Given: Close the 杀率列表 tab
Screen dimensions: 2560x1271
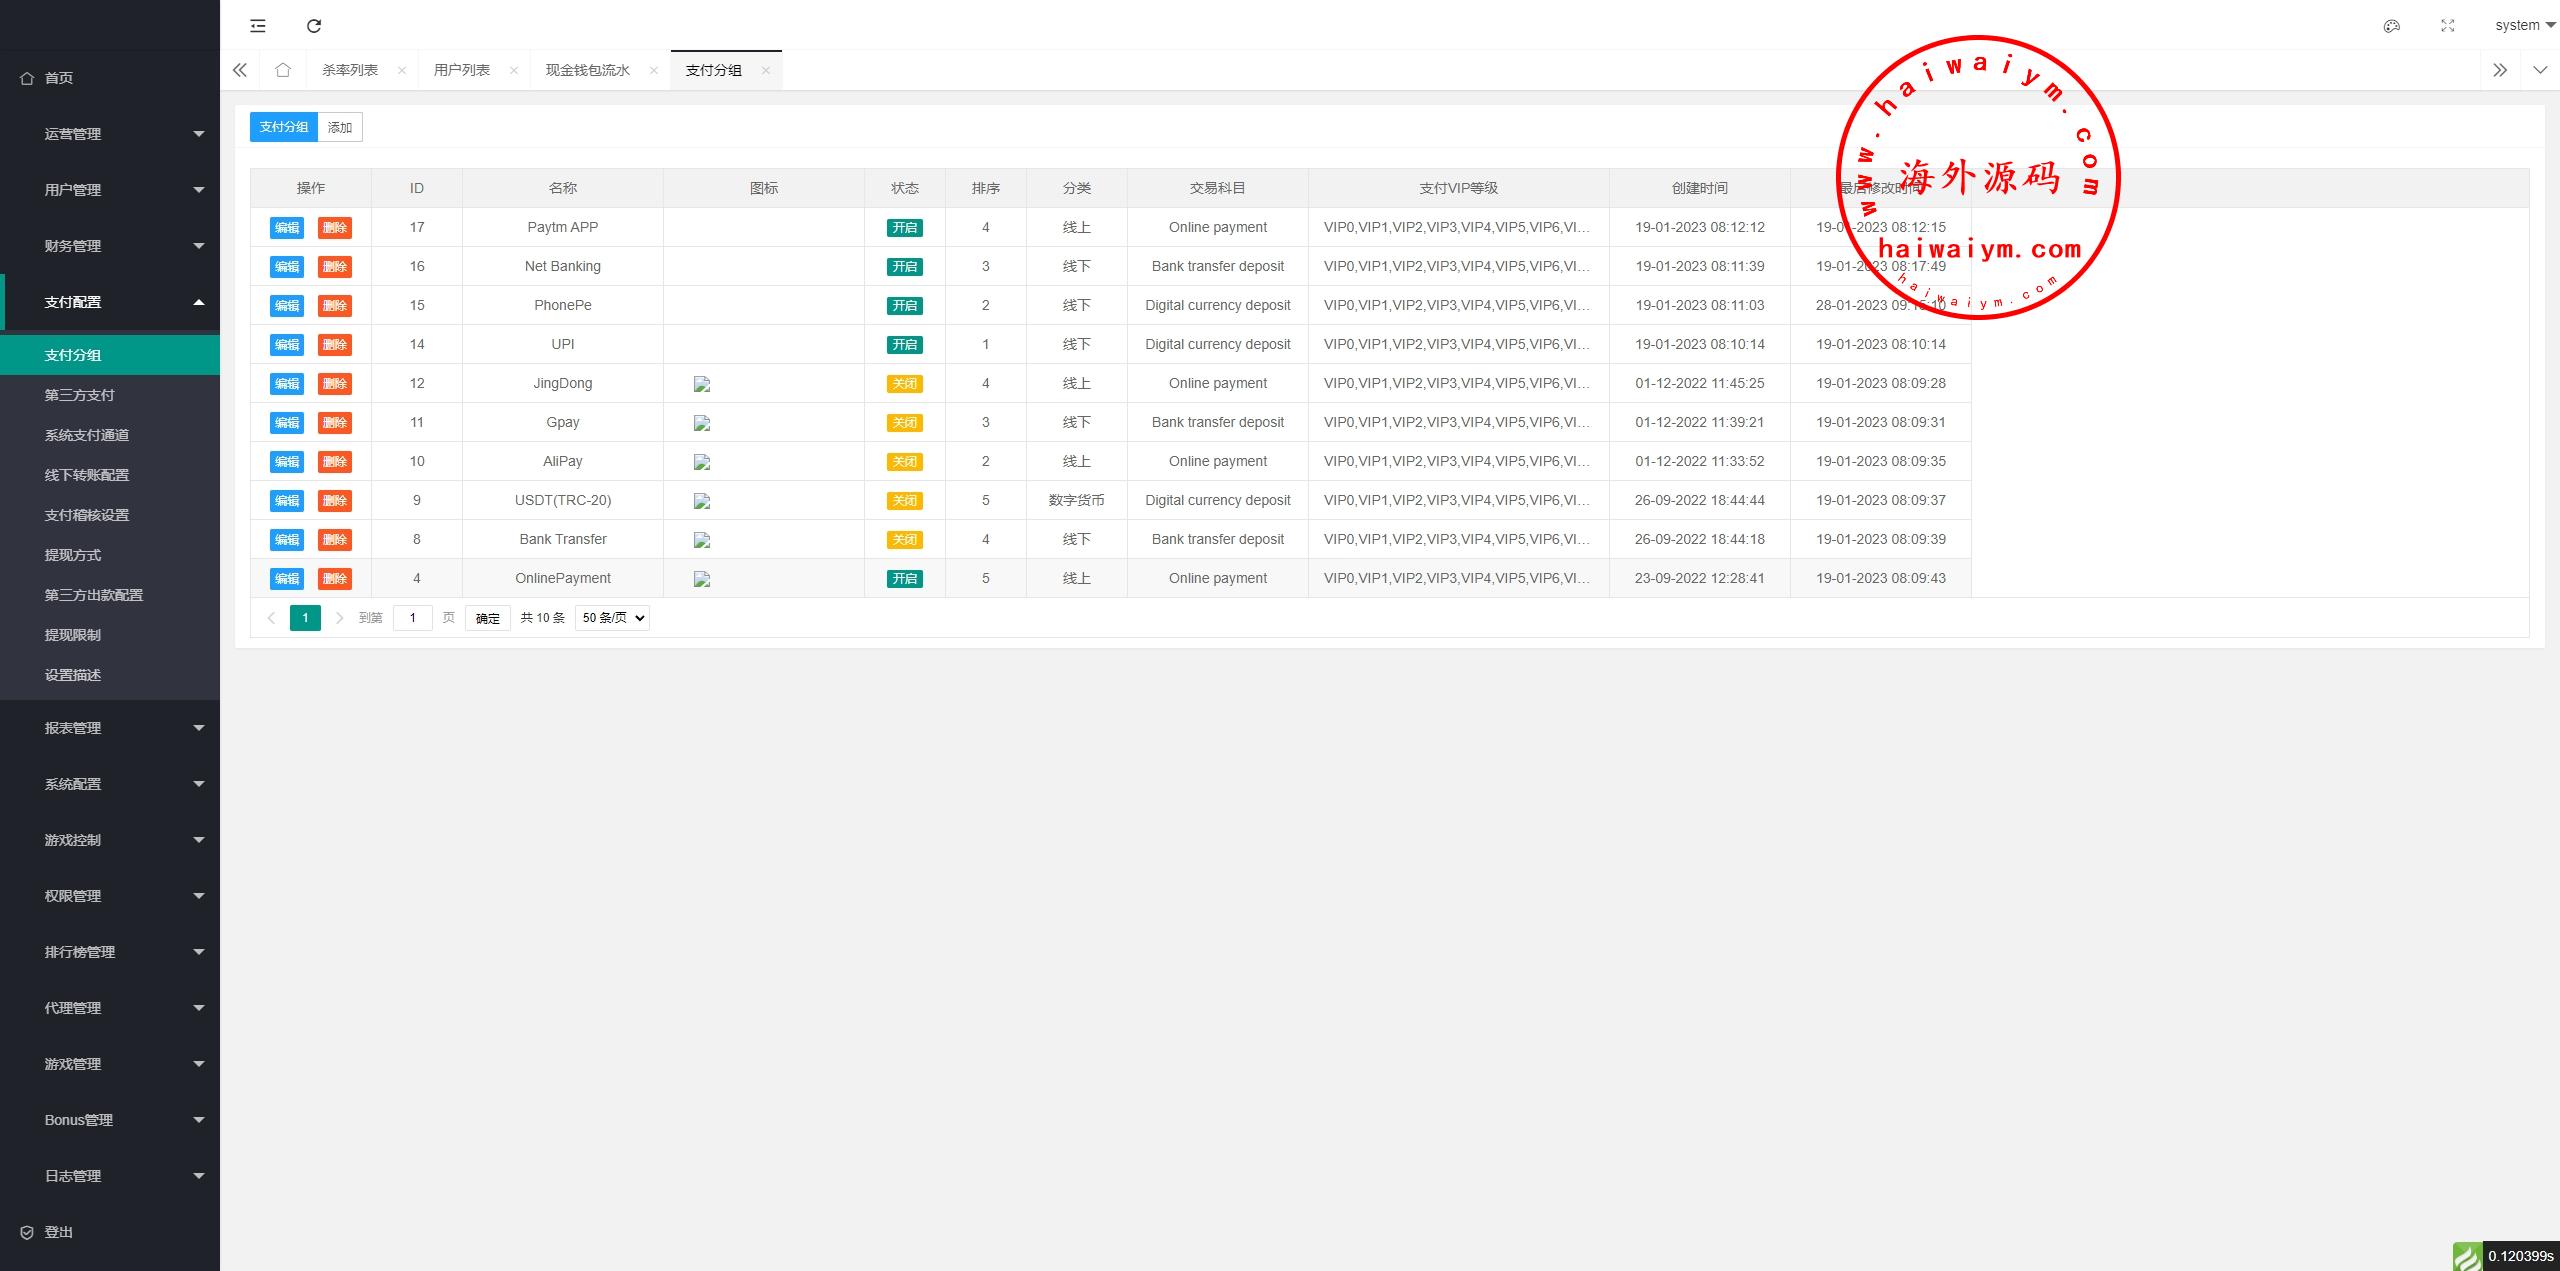Looking at the screenshot, I should [x=401, y=70].
